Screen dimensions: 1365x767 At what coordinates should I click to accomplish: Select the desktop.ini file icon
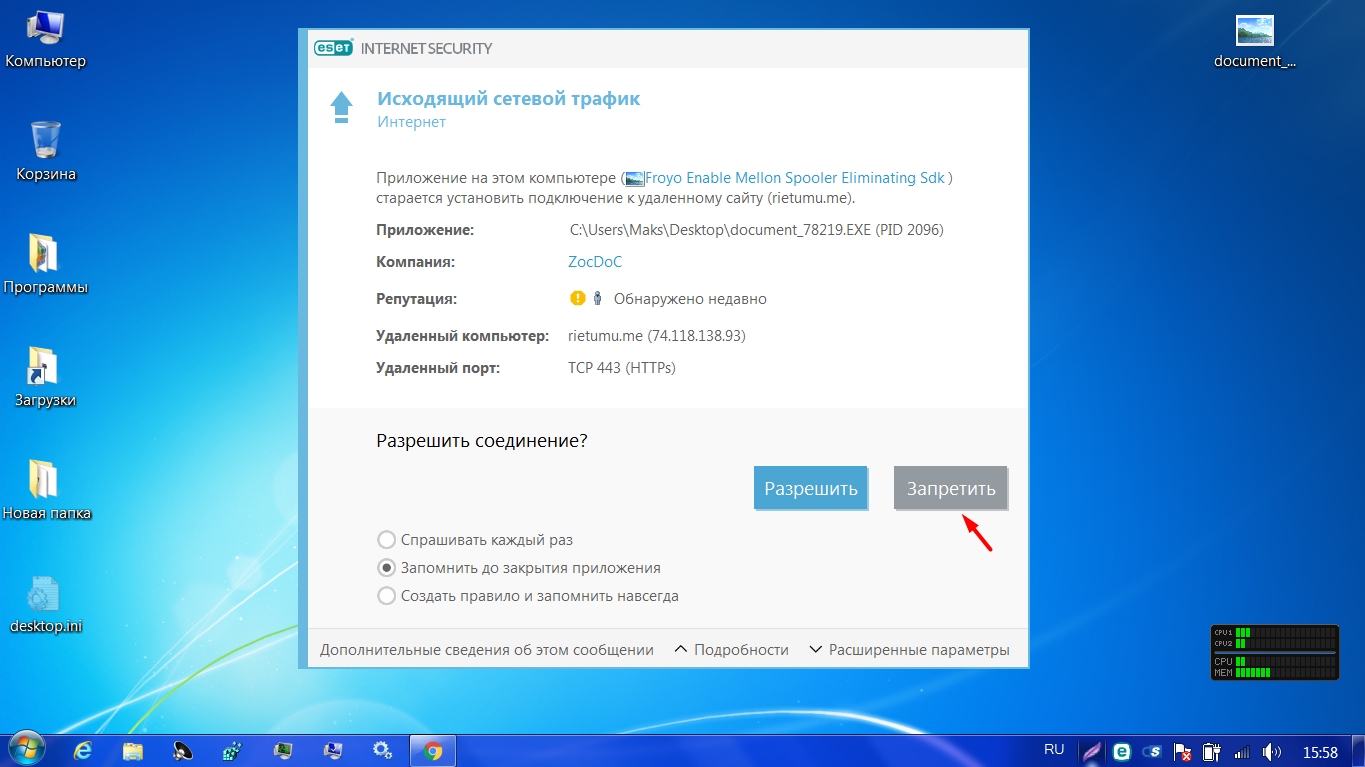click(x=46, y=605)
